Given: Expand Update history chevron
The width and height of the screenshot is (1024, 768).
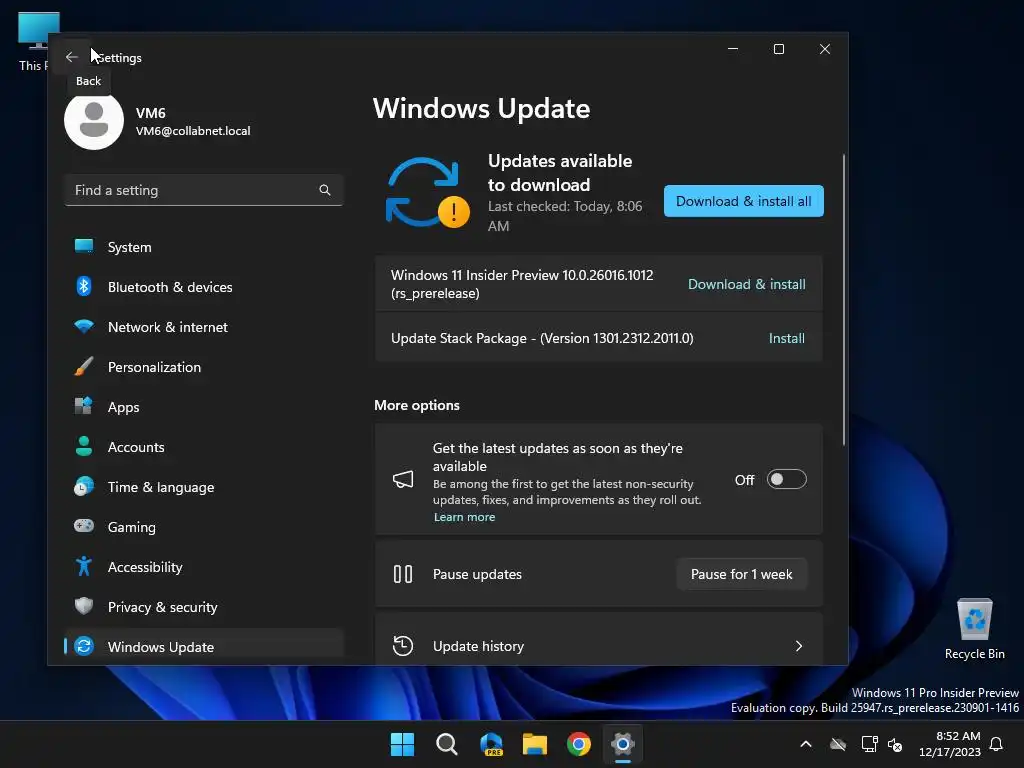Looking at the screenshot, I should pos(799,646).
